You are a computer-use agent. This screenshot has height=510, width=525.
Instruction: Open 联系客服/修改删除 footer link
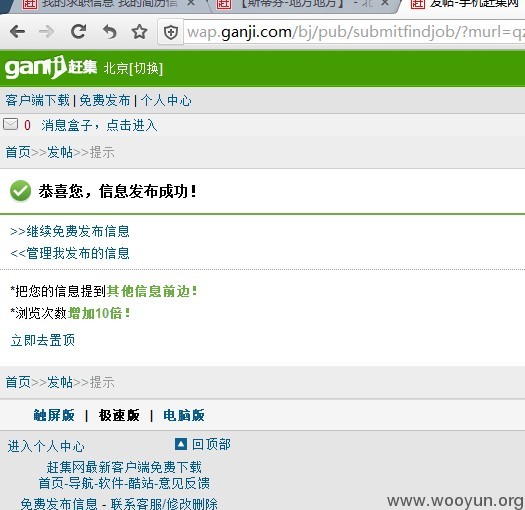click(x=164, y=504)
